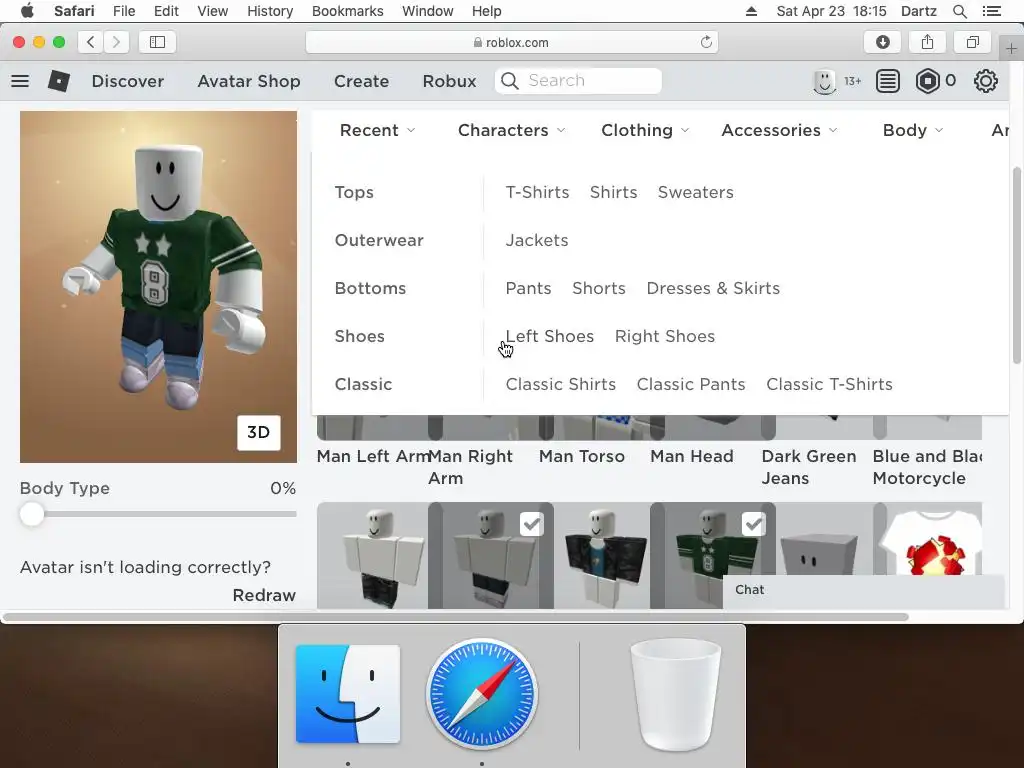Click the search magnifier icon in Roblox

click(x=510, y=81)
